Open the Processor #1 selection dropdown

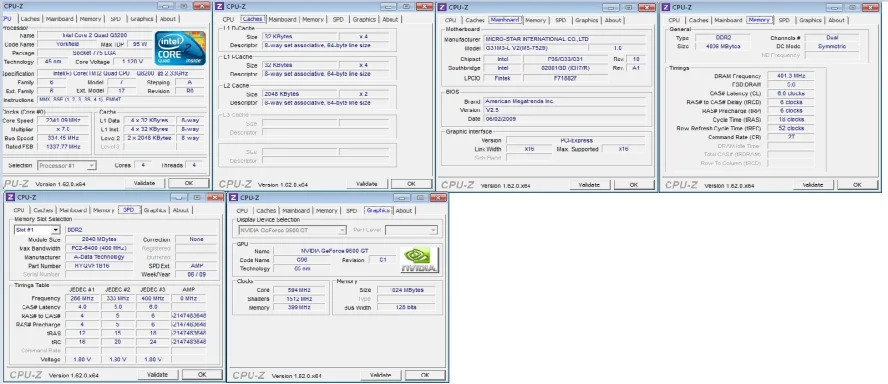(67, 165)
